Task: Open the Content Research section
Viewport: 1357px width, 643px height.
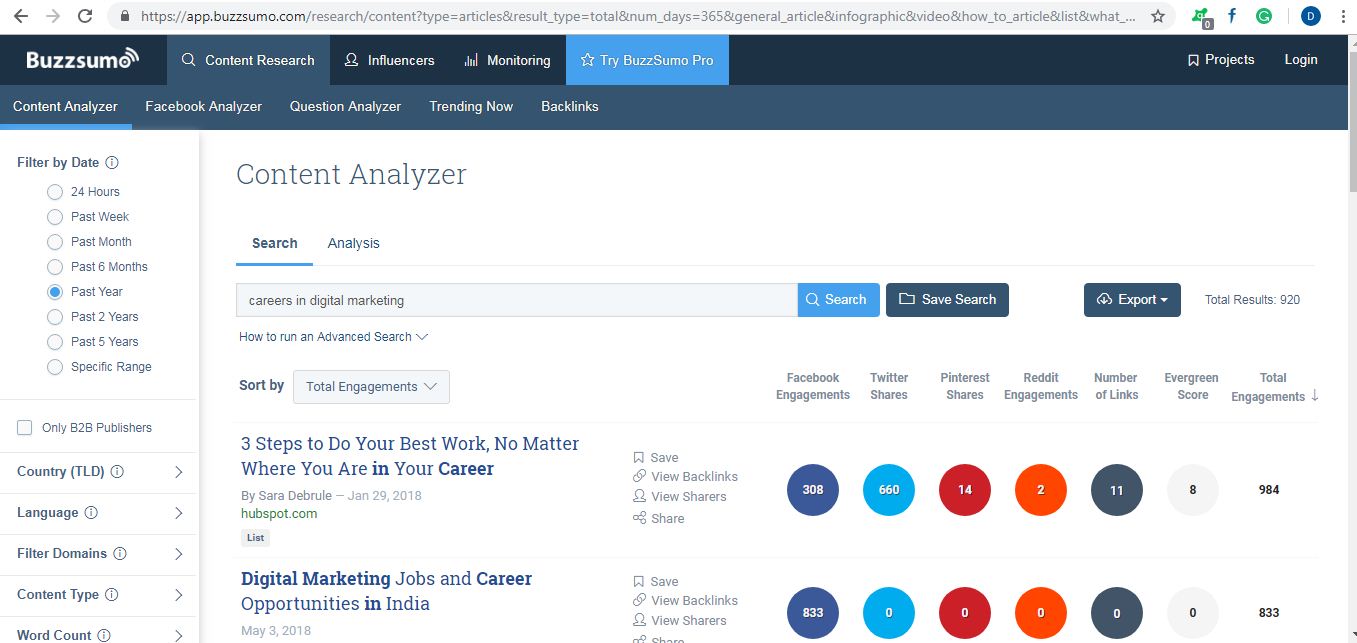Action: tap(248, 60)
